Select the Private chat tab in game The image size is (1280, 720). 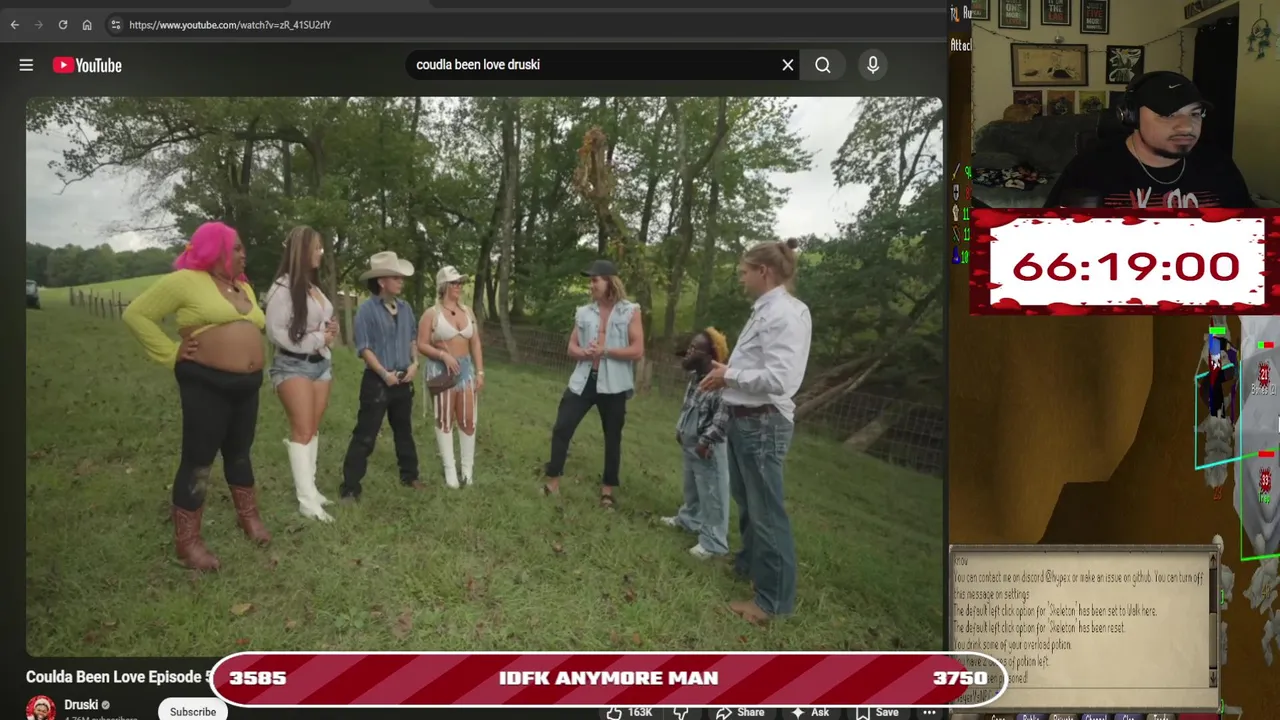click(x=1064, y=716)
